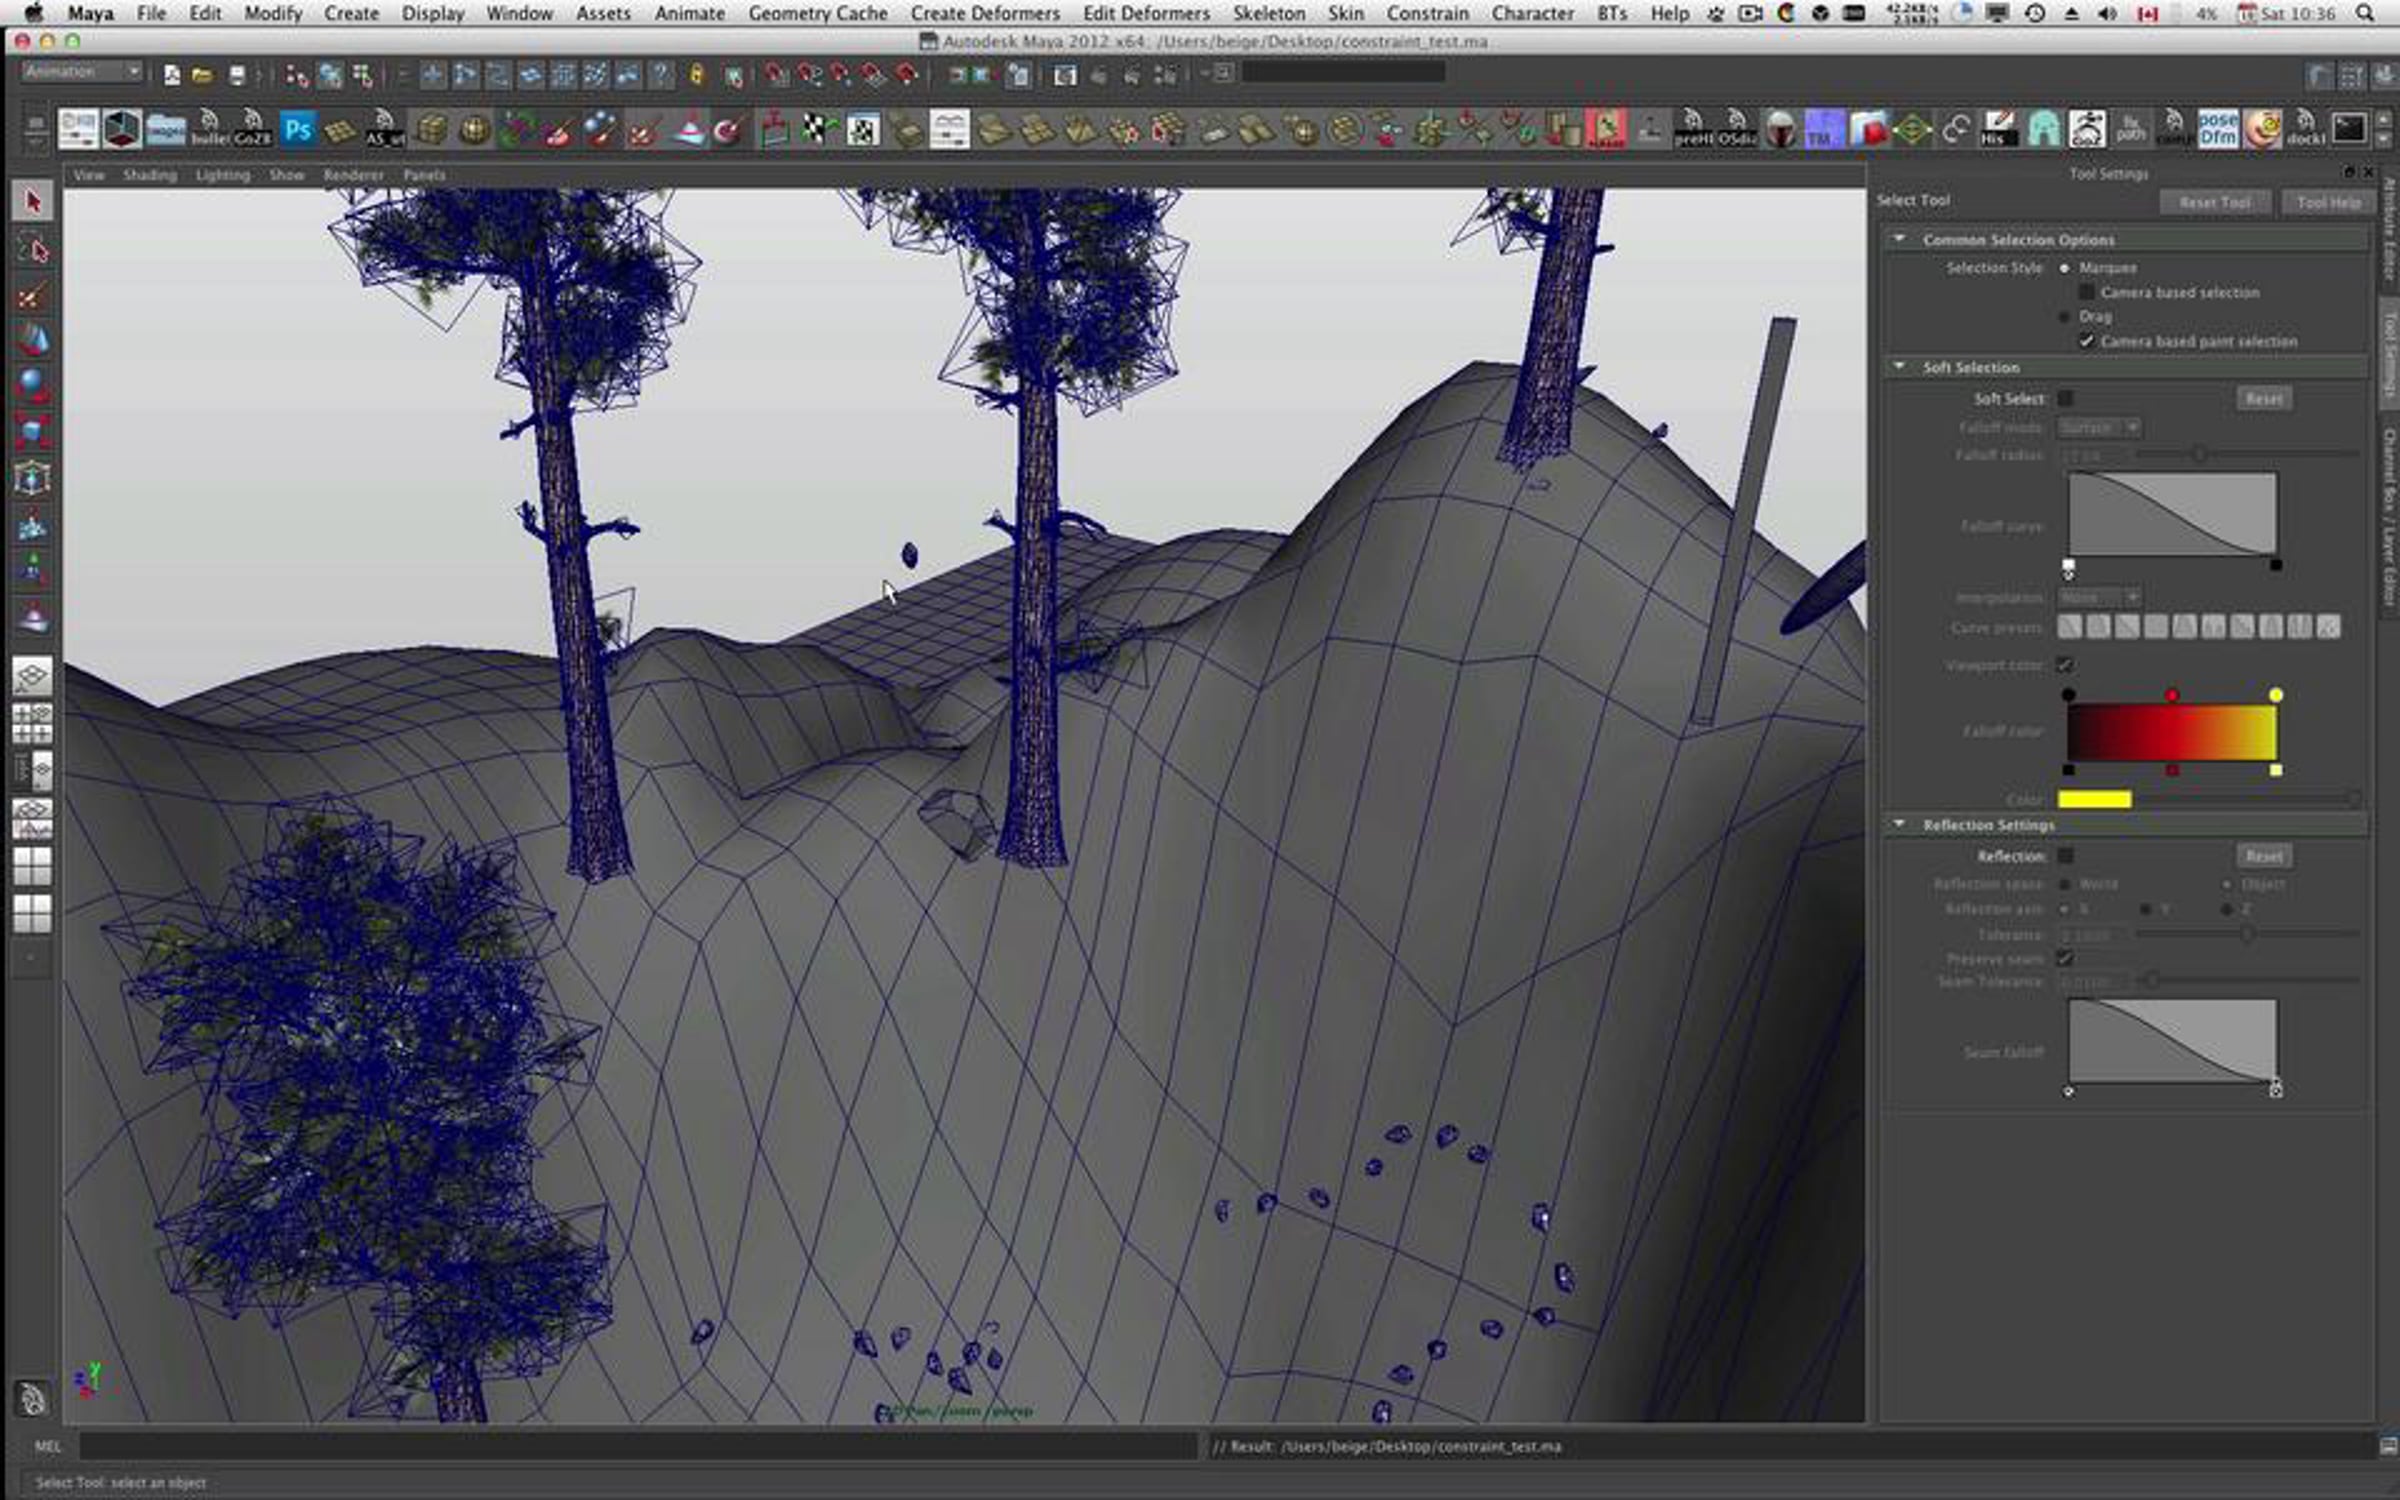Click the MEL command input field
Image resolution: width=2400 pixels, height=1500 pixels.
tap(637, 1446)
